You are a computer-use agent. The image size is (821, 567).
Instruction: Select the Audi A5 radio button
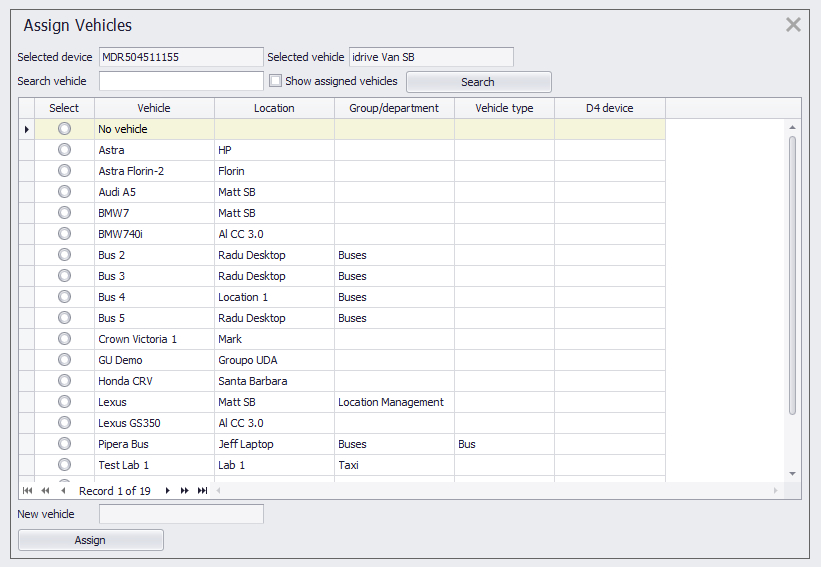[x=65, y=192]
